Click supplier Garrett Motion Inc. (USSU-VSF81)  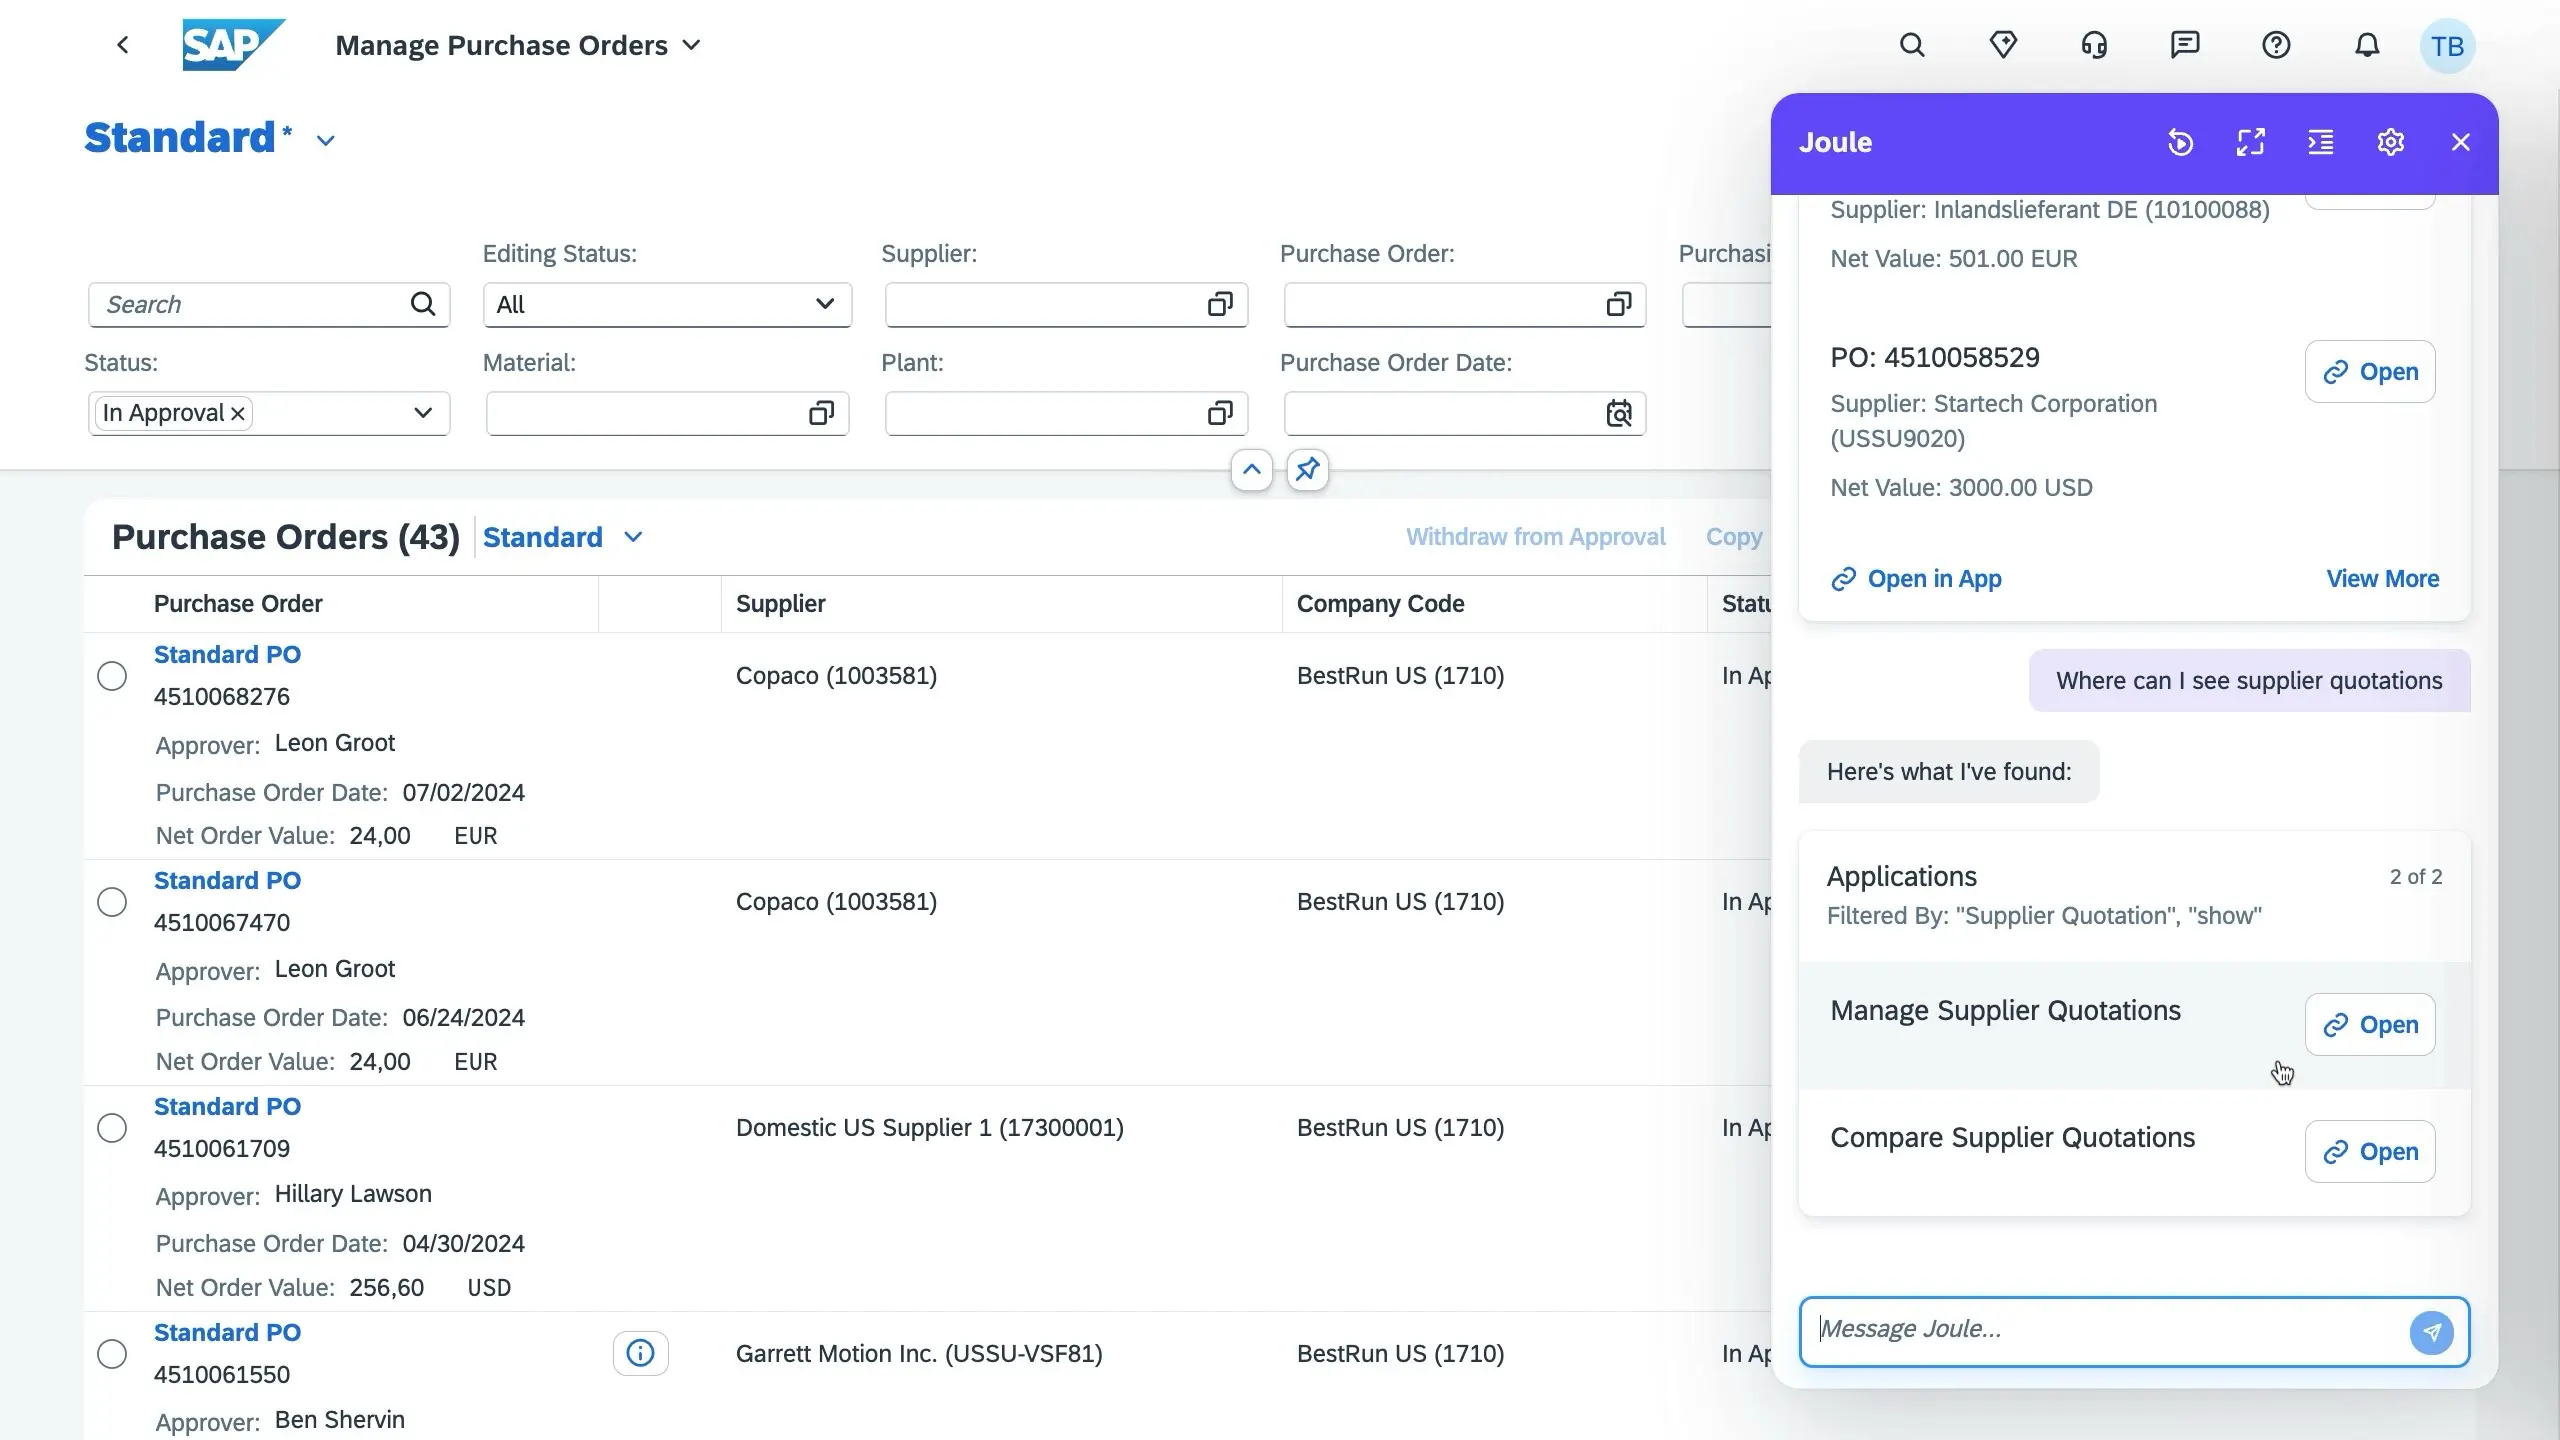[x=919, y=1354]
